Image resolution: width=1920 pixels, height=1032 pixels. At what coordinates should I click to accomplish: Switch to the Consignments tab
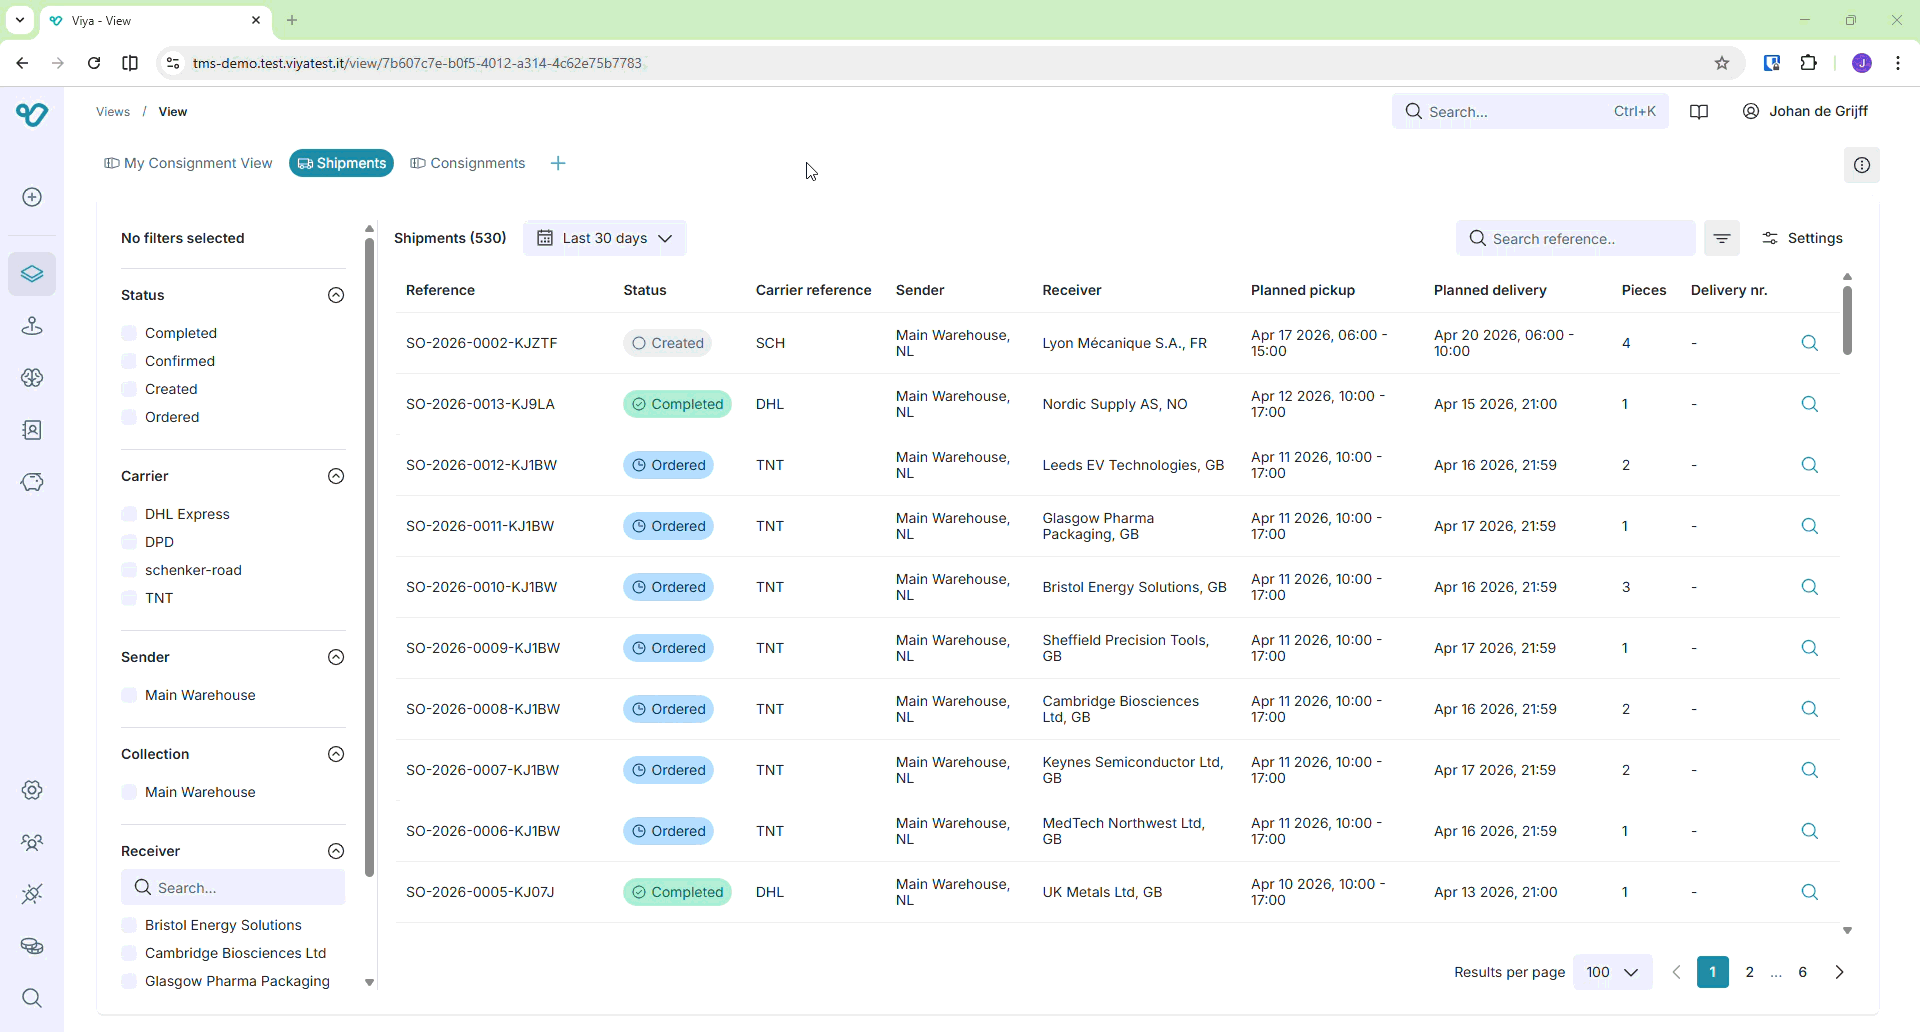[467, 163]
